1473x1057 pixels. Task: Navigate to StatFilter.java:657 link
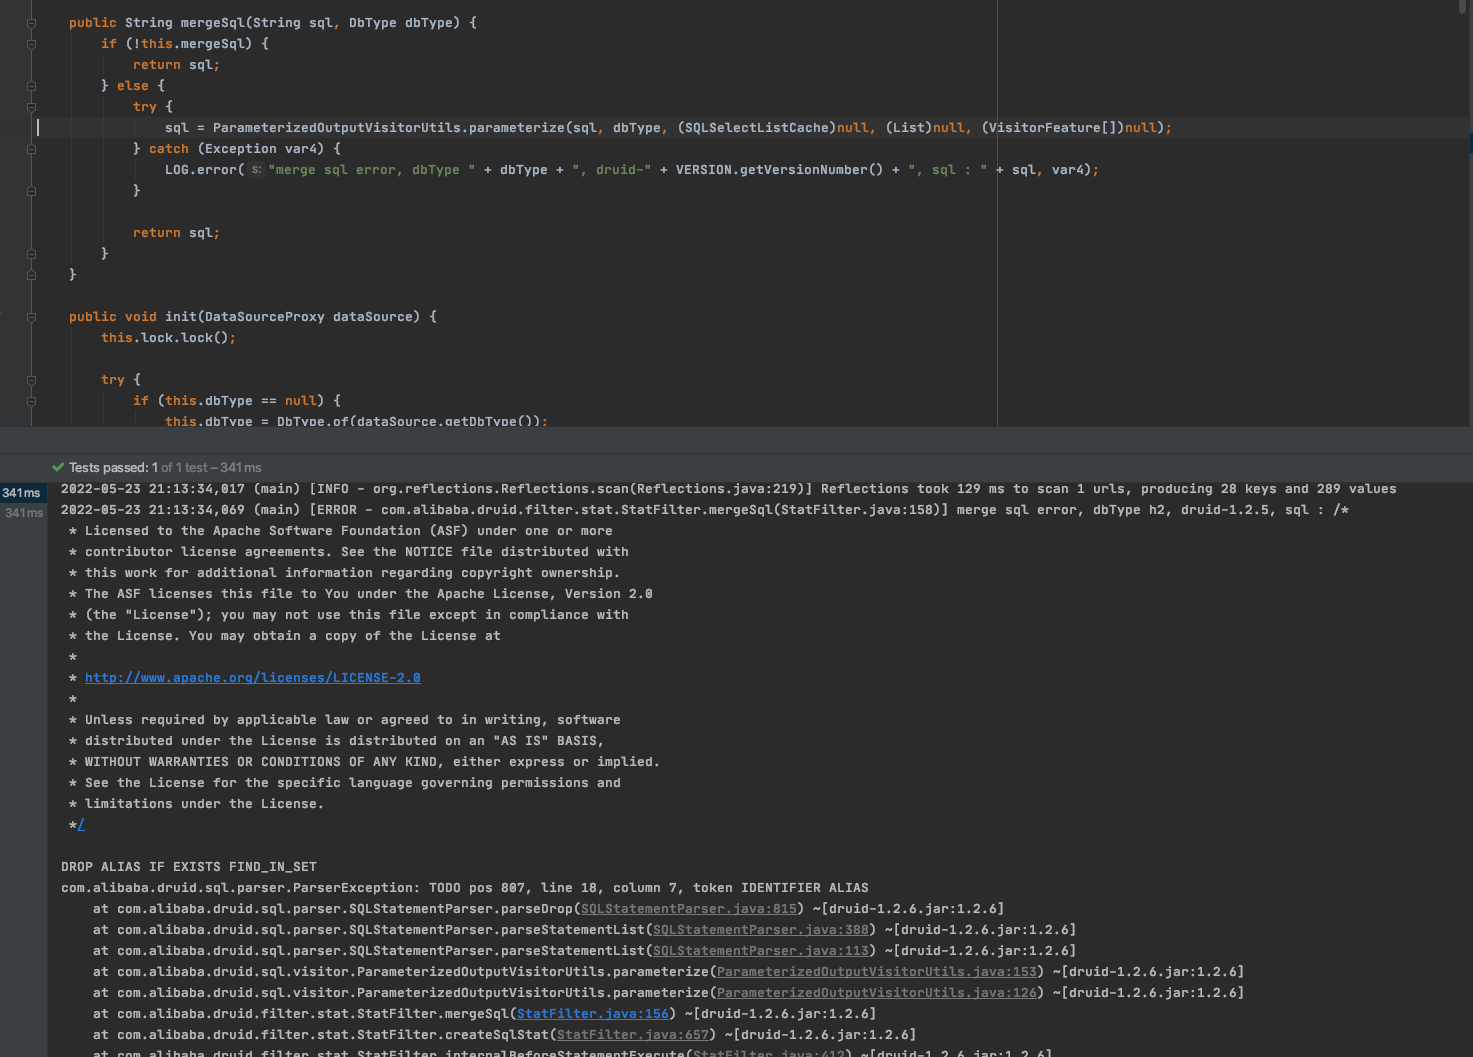coord(633,1035)
